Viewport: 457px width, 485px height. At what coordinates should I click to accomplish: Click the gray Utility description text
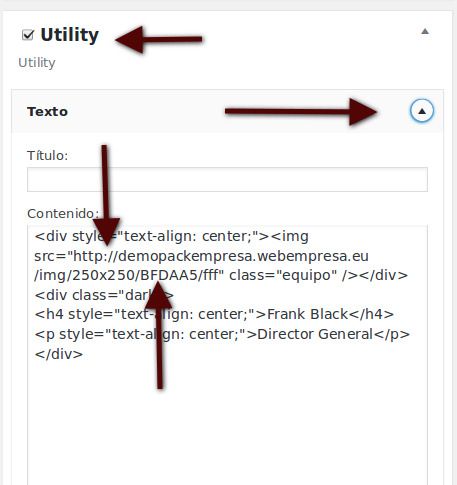[x=37, y=63]
